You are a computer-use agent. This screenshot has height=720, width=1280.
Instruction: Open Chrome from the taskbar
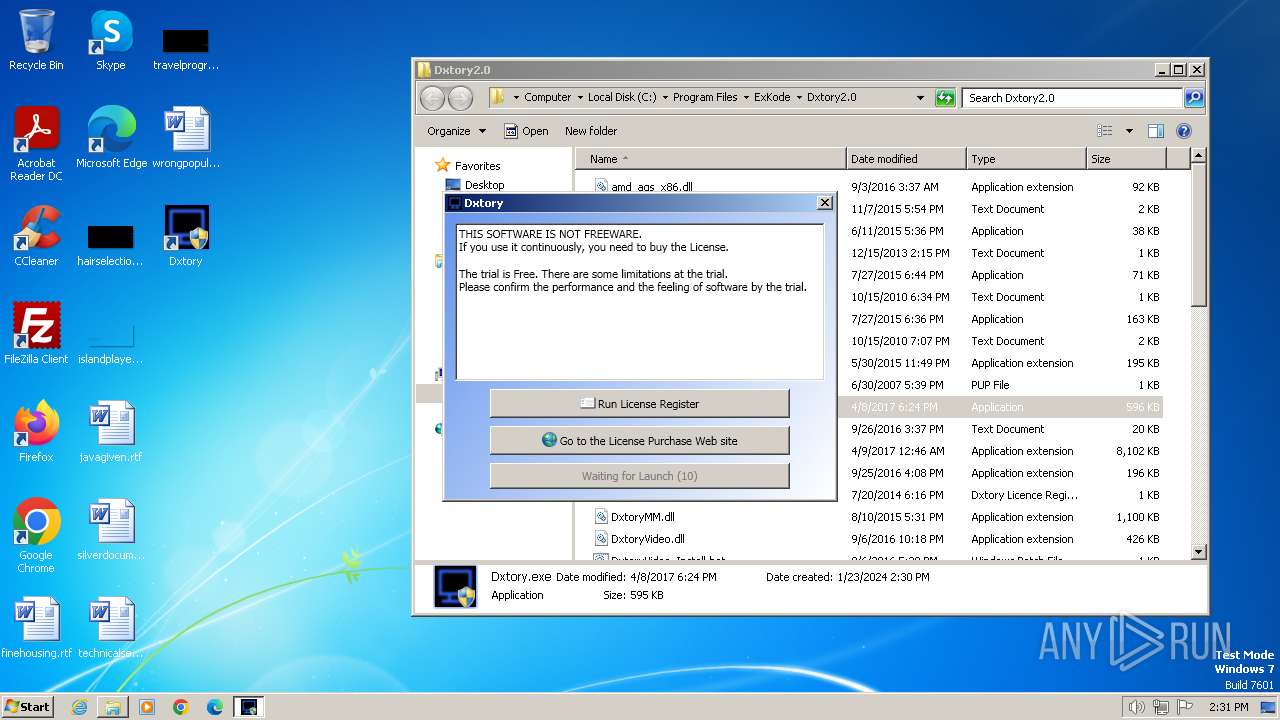click(181, 707)
